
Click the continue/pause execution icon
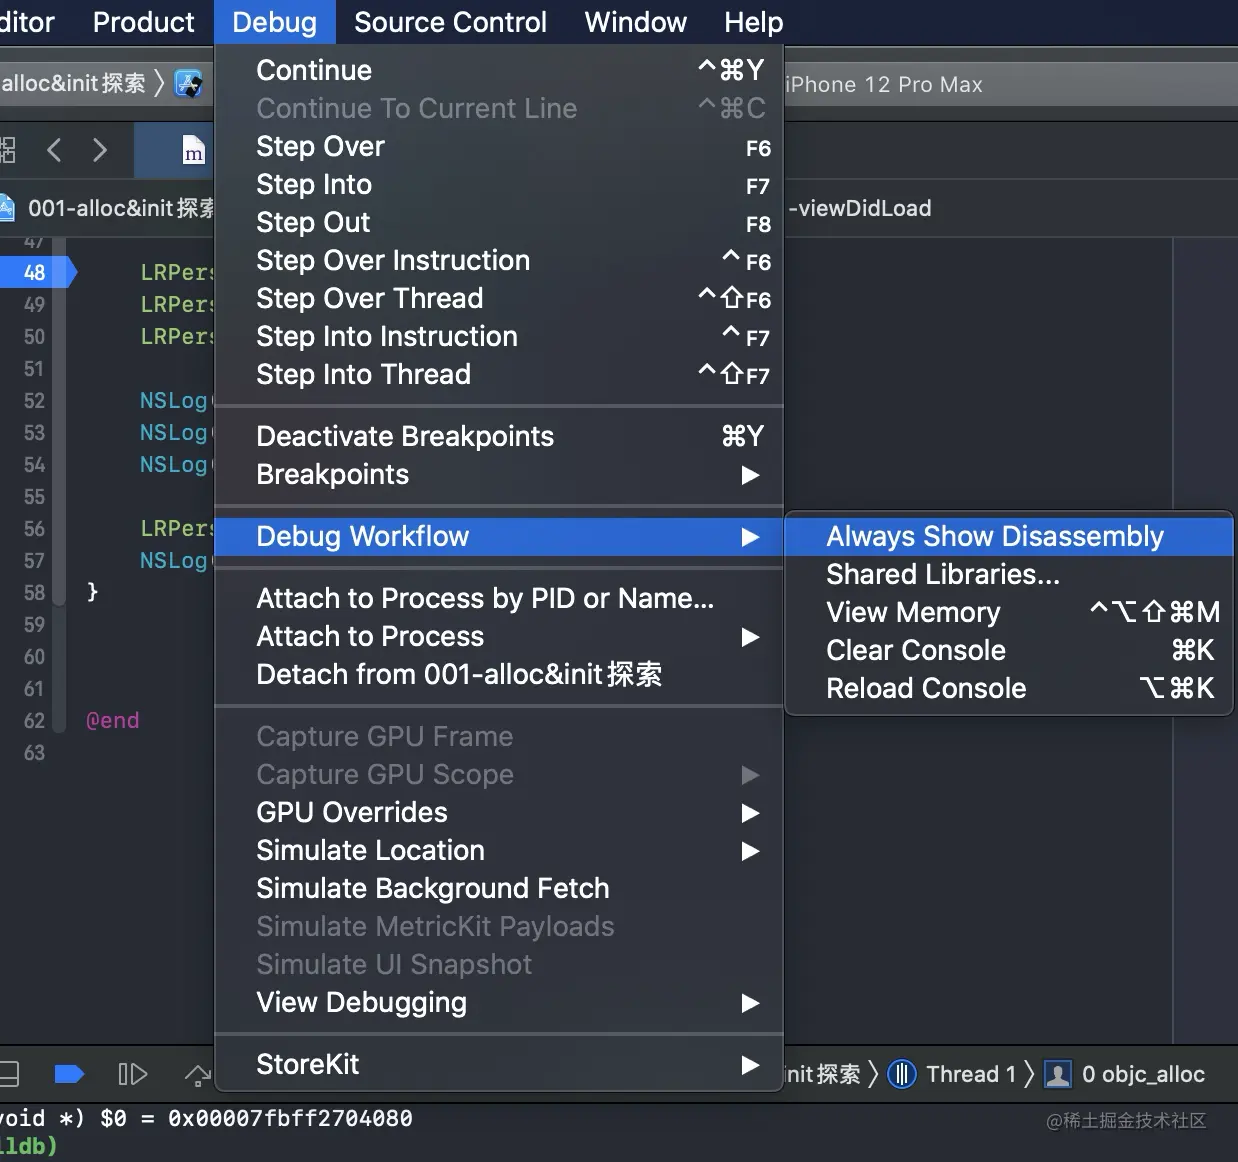132,1074
